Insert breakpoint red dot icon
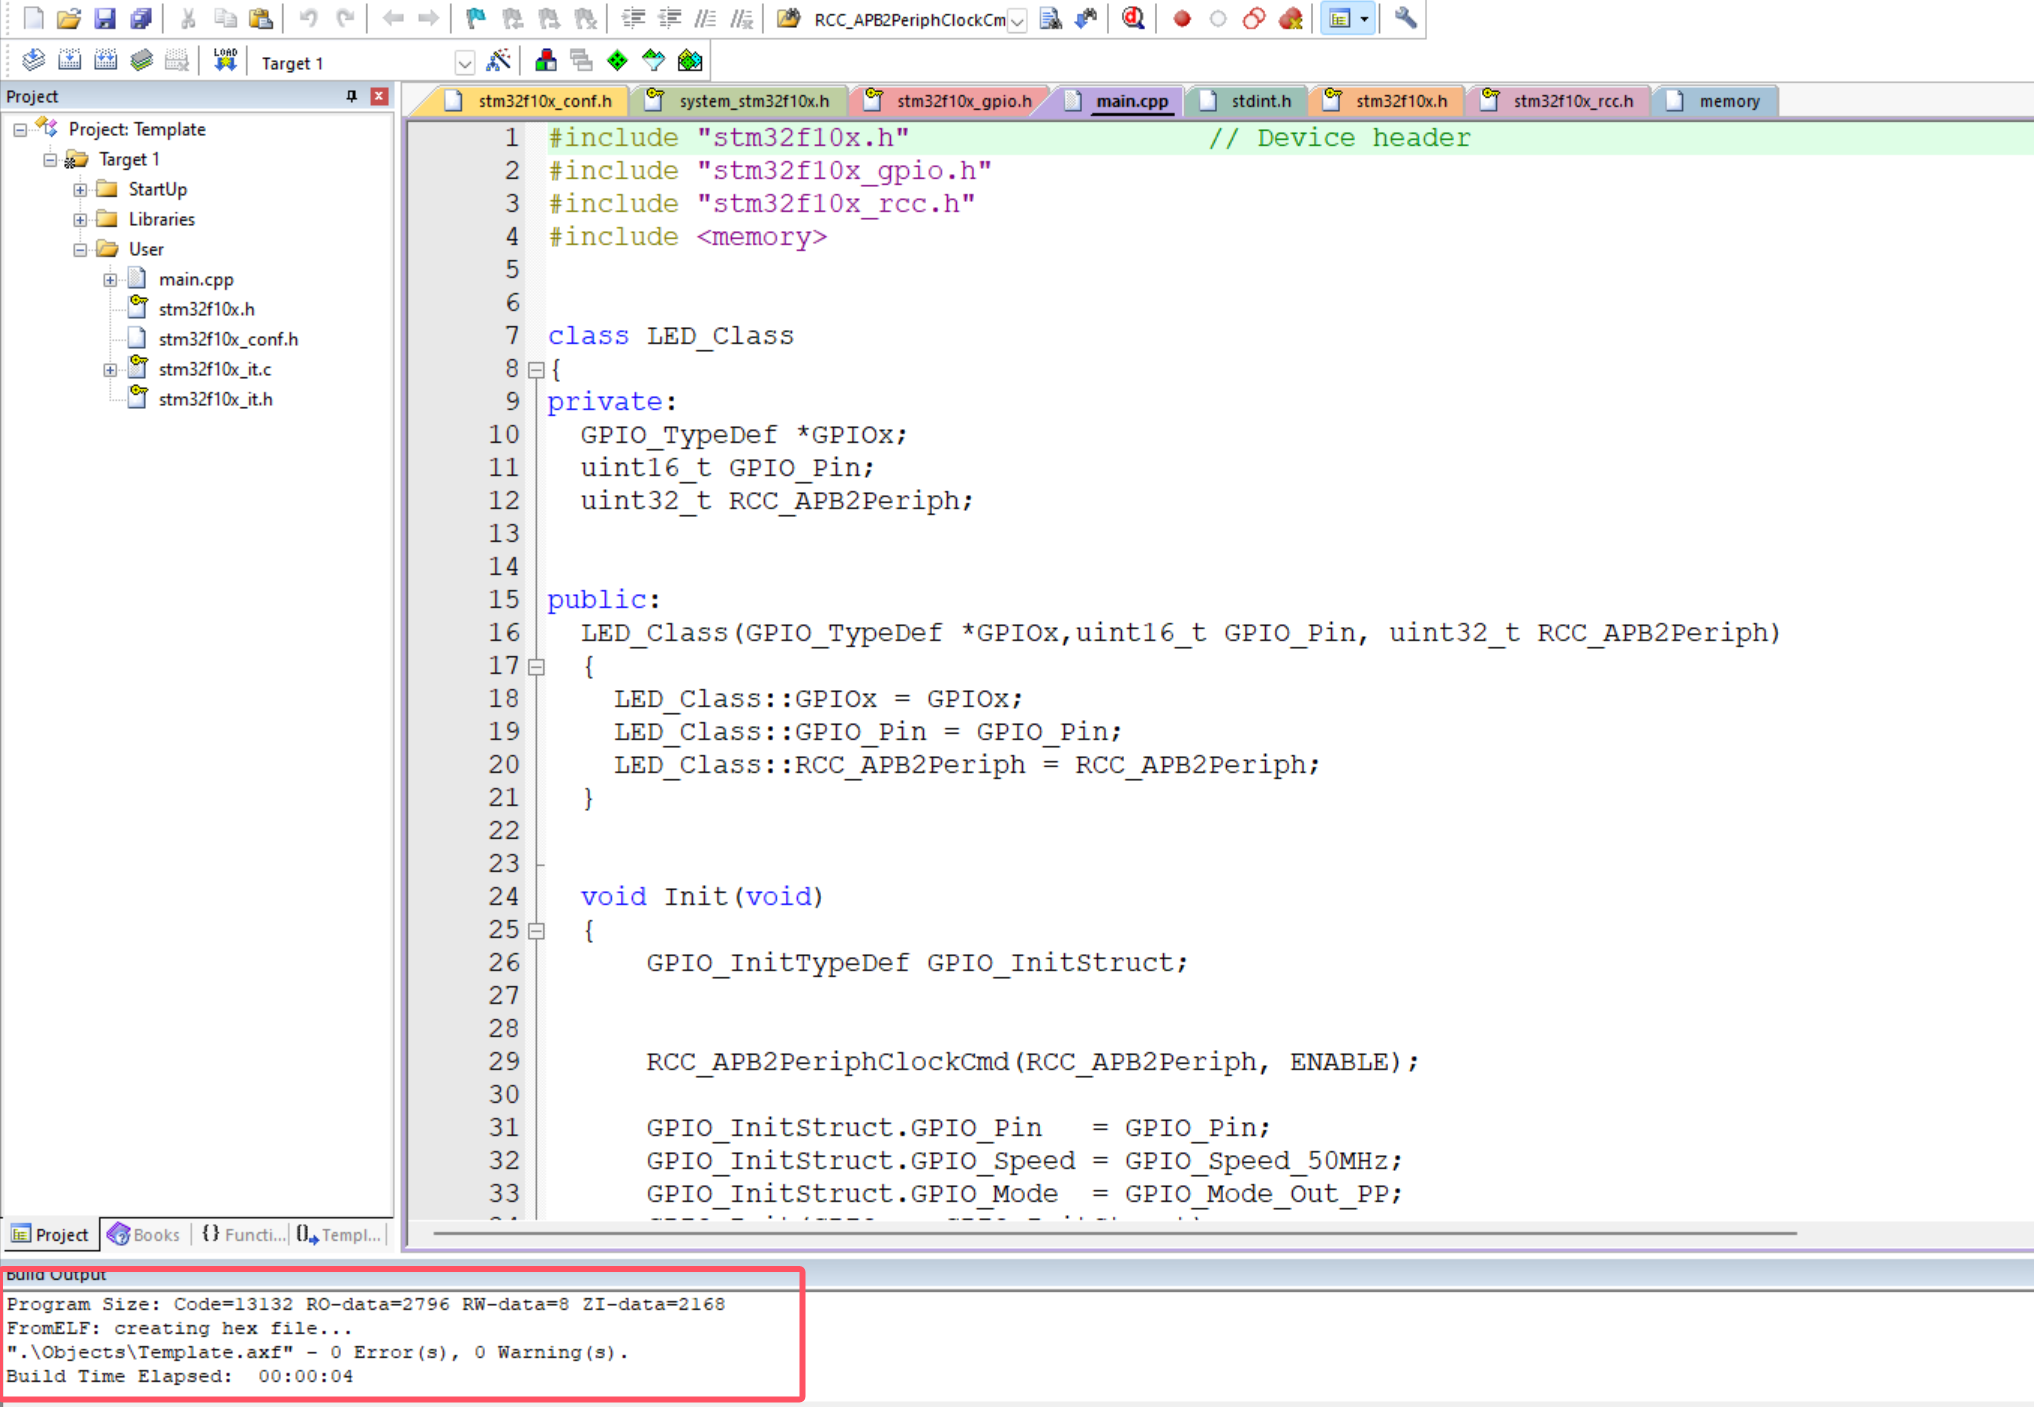The image size is (2034, 1407). tap(1181, 18)
